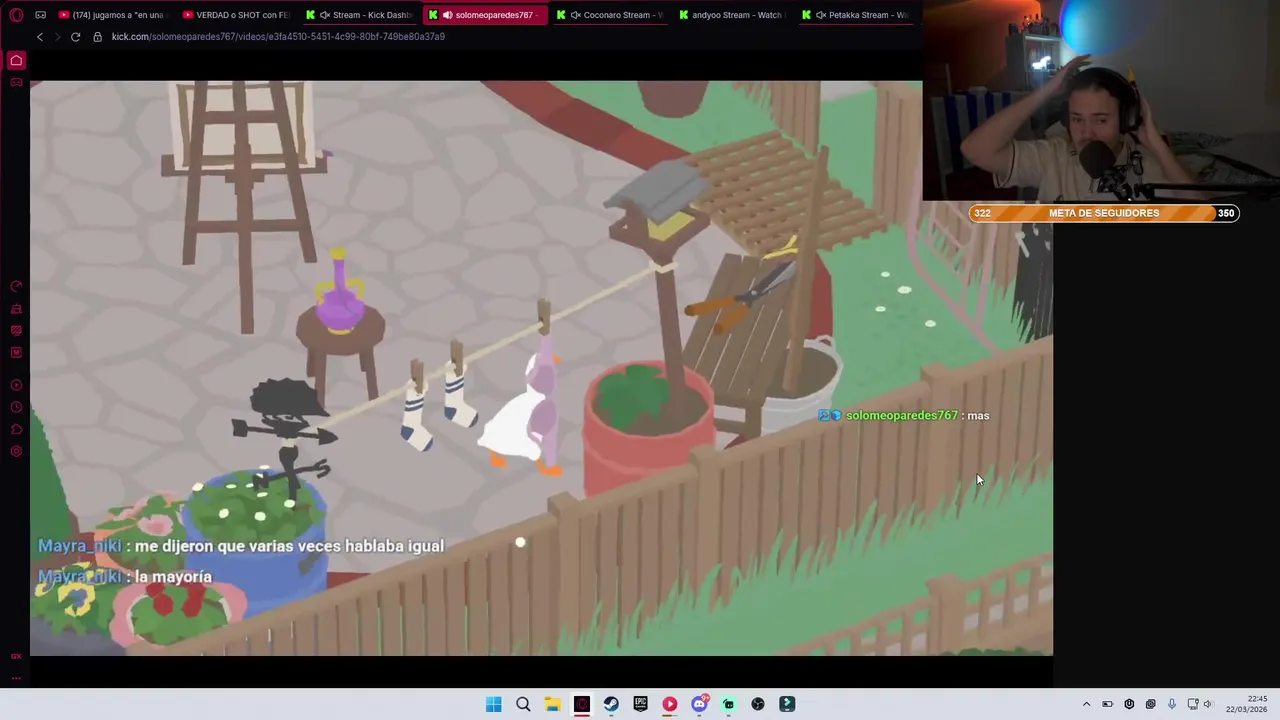The image size is (1280, 720).
Task: Toggle mute on the Stream - Kick Dashboard tab
Action: click(x=324, y=15)
